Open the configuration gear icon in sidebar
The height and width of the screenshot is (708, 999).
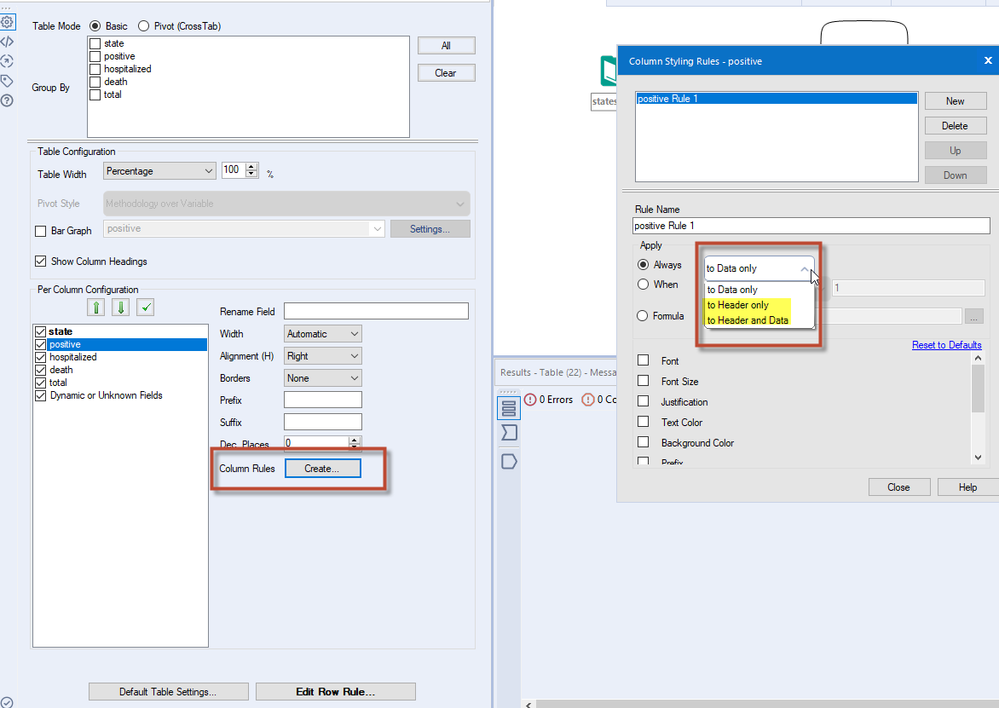pyautogui.click(x=7, y=22)
